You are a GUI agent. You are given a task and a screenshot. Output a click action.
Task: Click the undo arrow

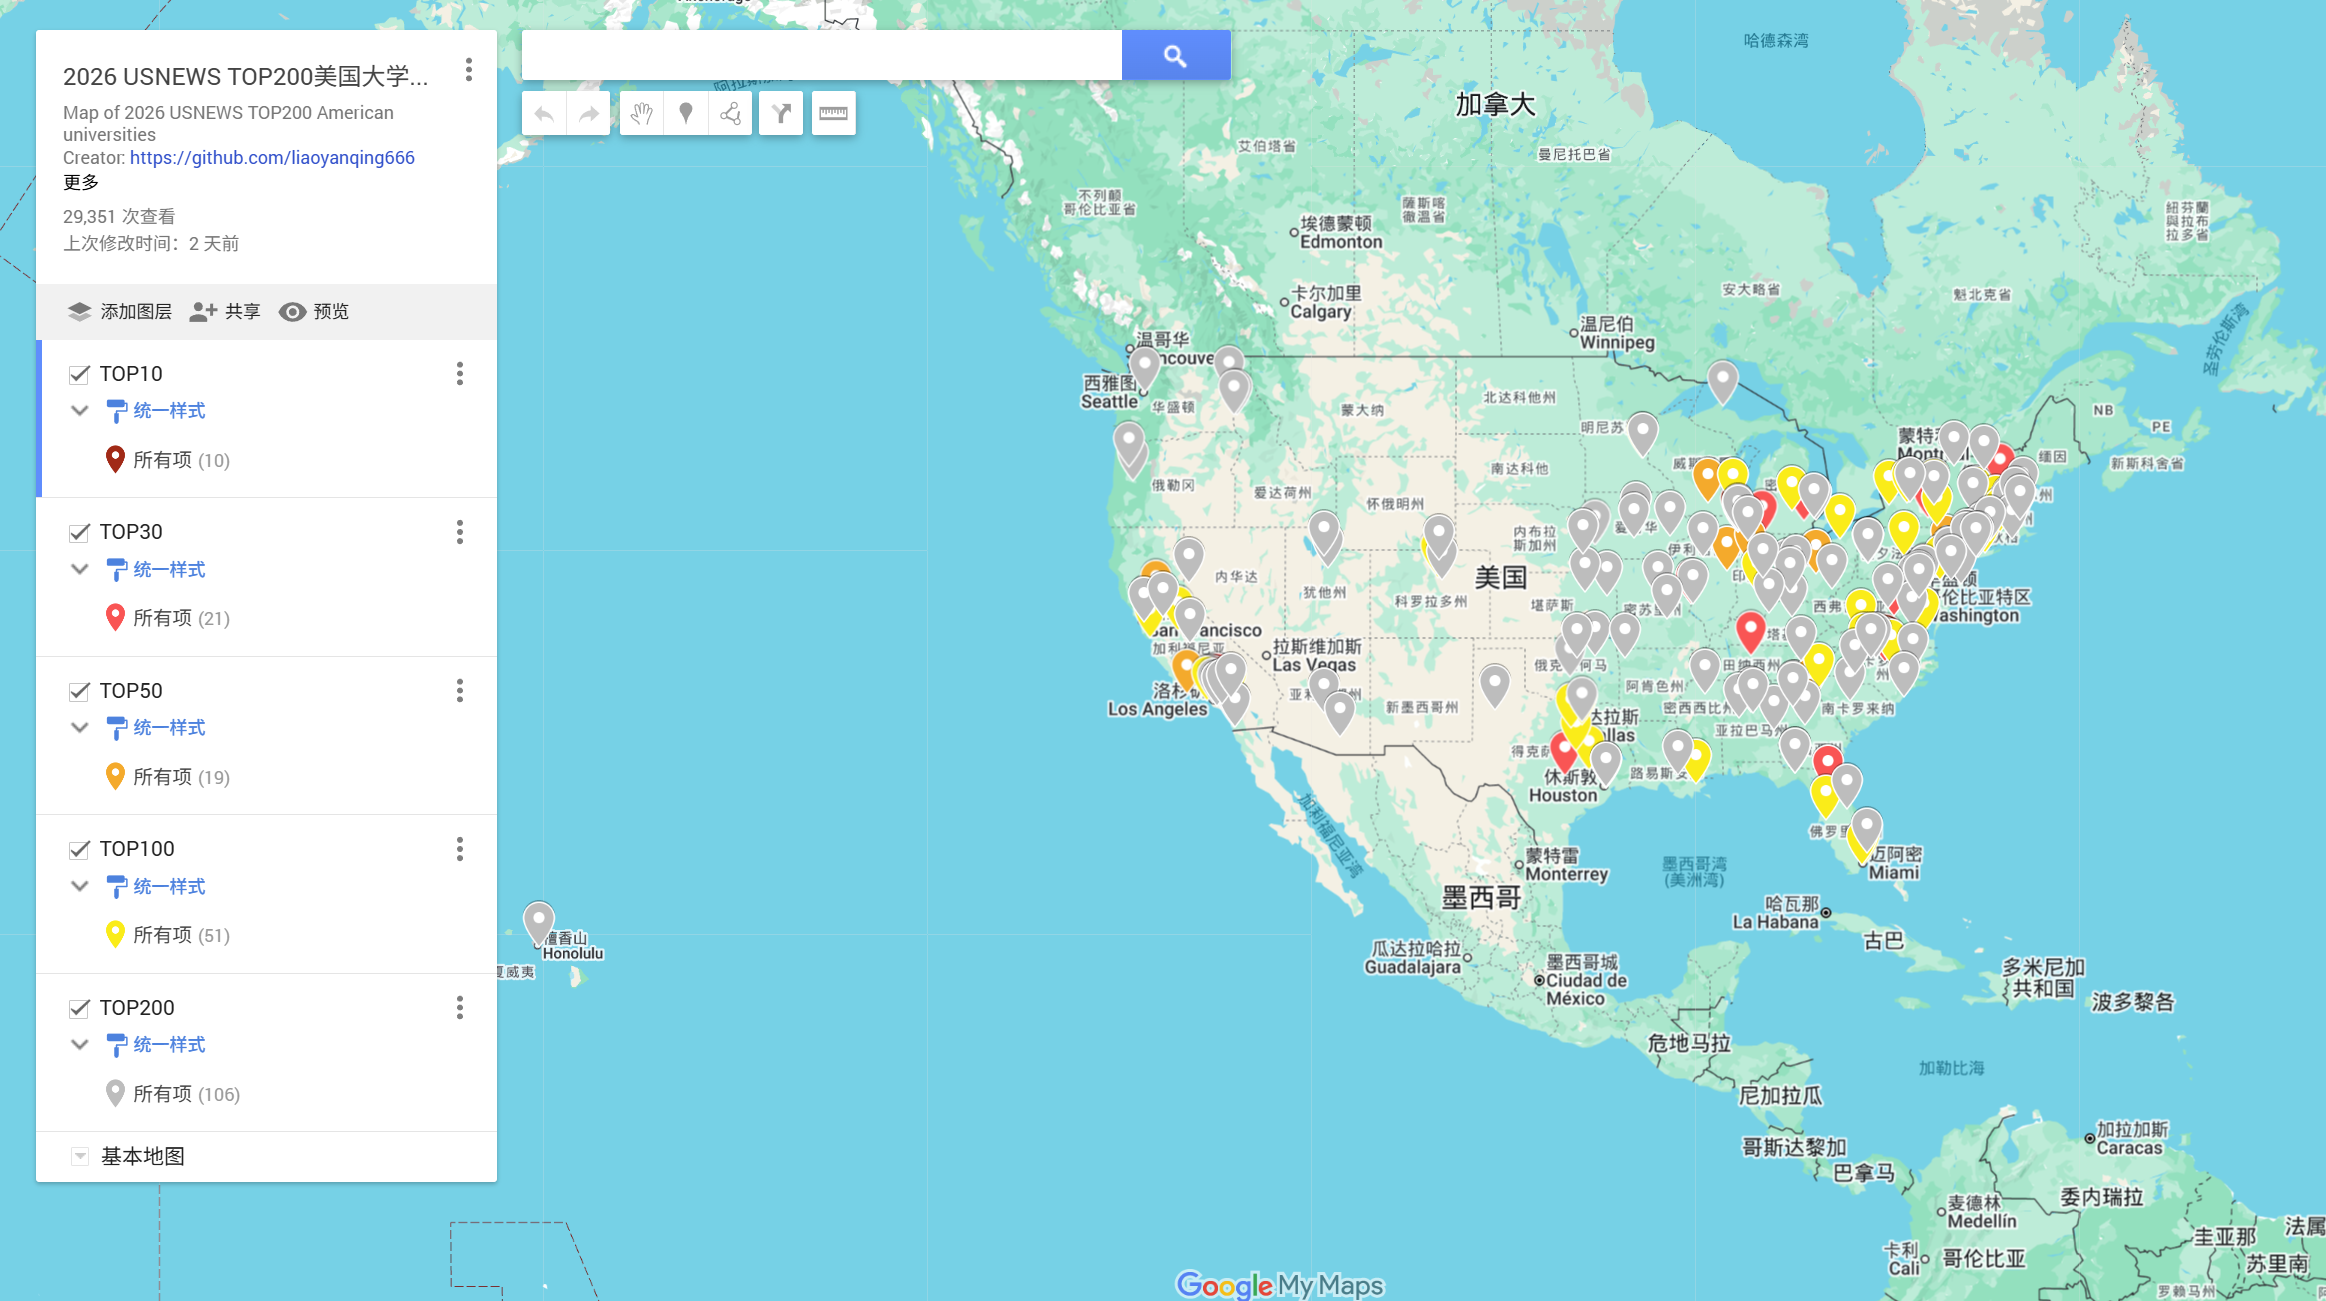(x=544, y=113)
